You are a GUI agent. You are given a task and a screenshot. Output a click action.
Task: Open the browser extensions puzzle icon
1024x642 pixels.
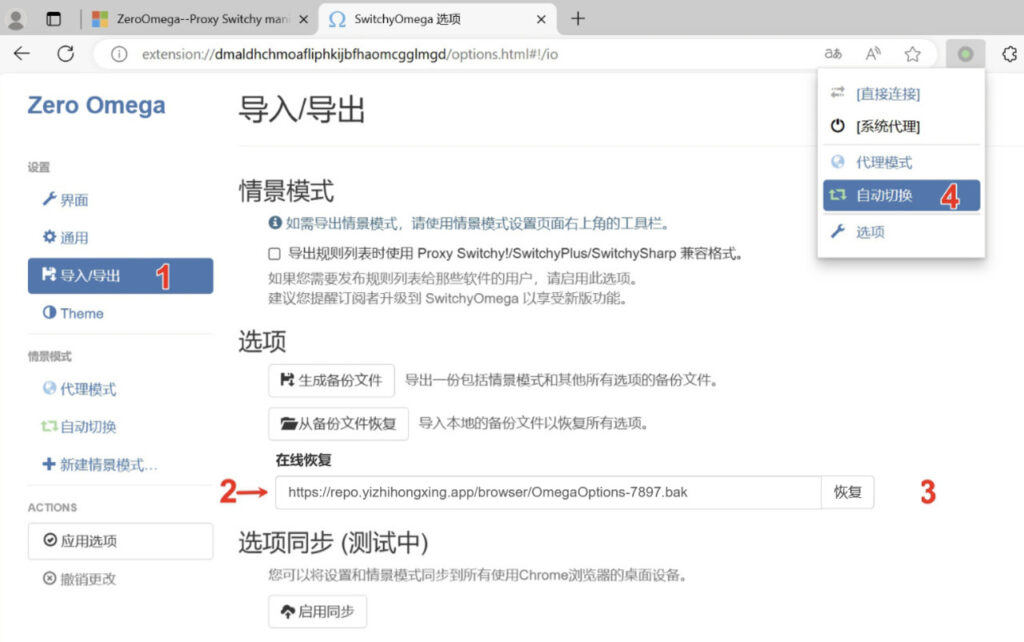click(1008, 54)
